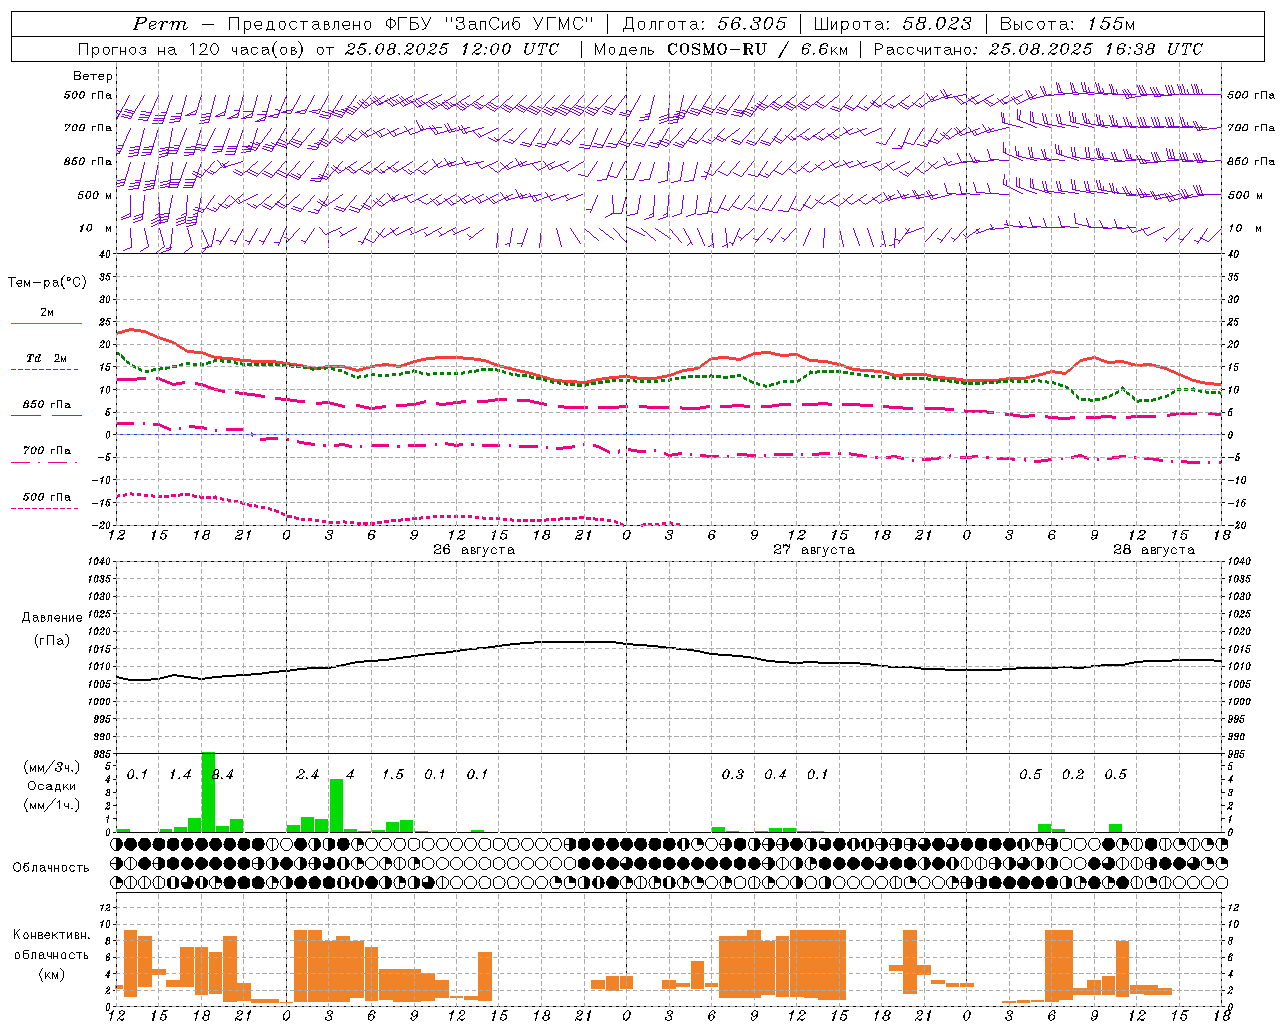Click the '(мм/3ч.)' precipitation unit label
Image resolution: width=1280 pixels, height=1024 pixels.
(x=52, y=768)
